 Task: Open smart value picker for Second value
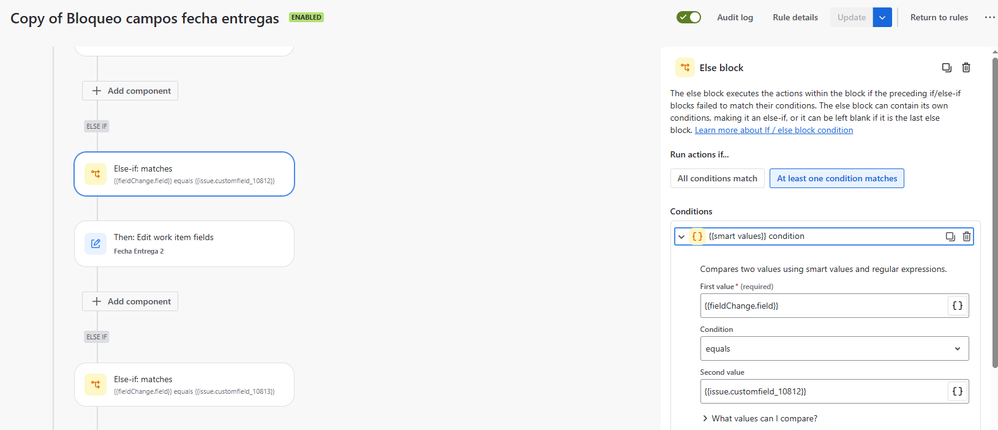pyautogui.click(x=957, y=392)
